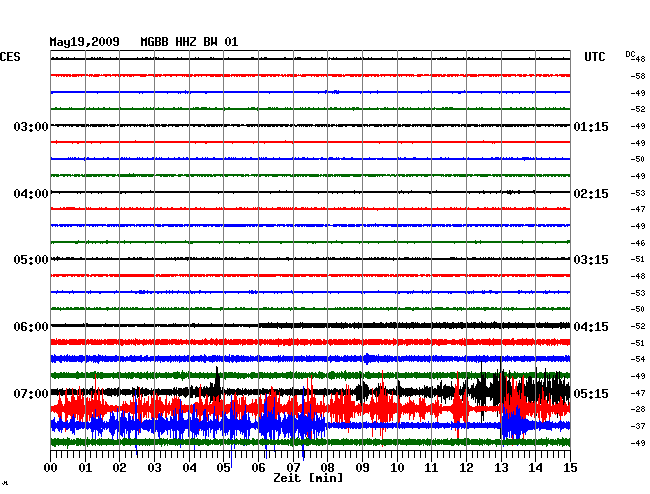Viewport: 650px width, 494px height.
Task: Select the 04:00 local time label
Action: pyautogui.click(x=31, y=194)
